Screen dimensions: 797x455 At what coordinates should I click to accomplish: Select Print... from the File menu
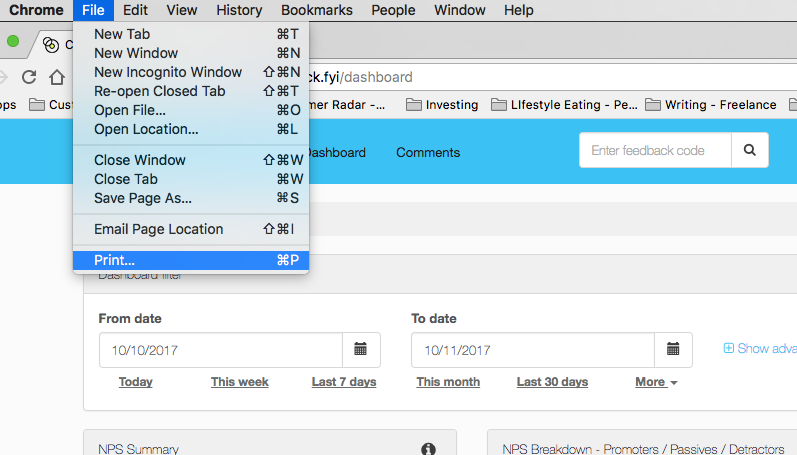coord(114,260)
